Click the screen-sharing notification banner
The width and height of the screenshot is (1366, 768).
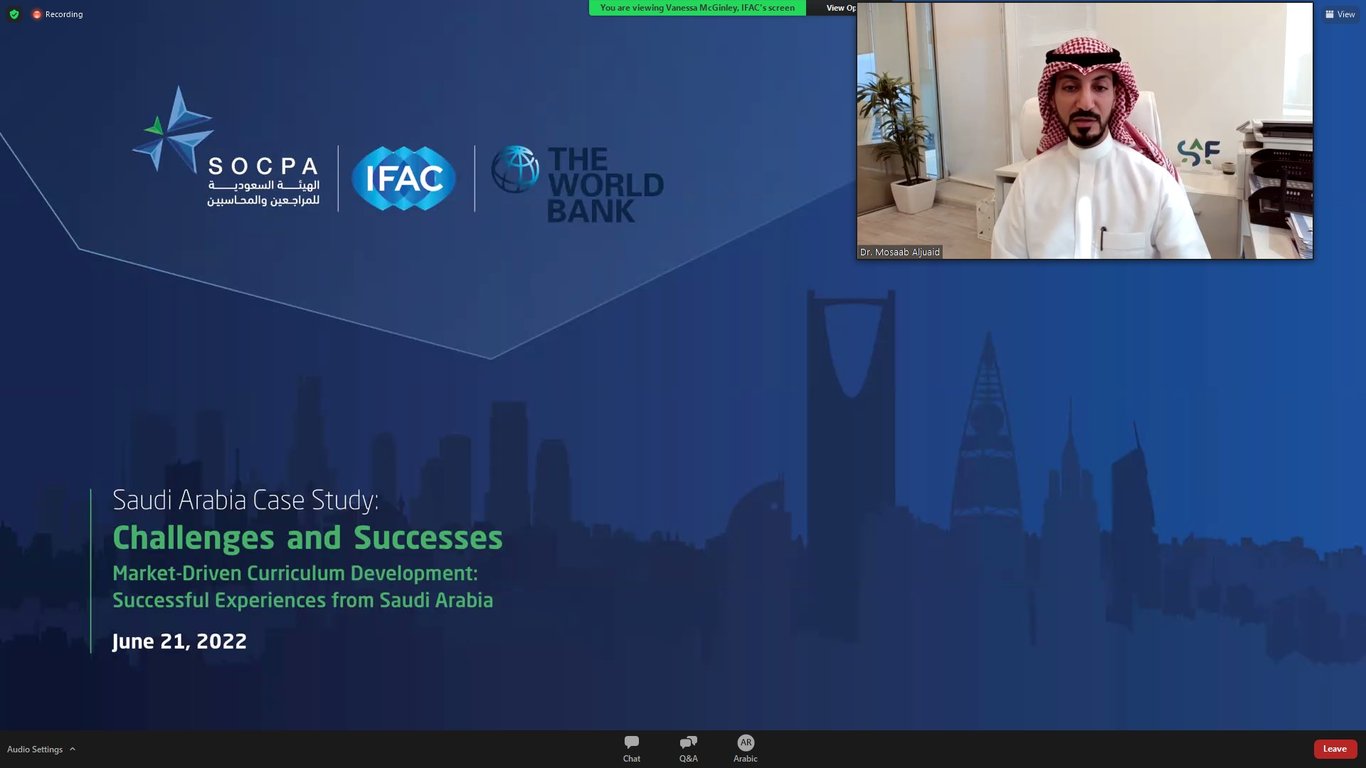(x=697, y=8)
